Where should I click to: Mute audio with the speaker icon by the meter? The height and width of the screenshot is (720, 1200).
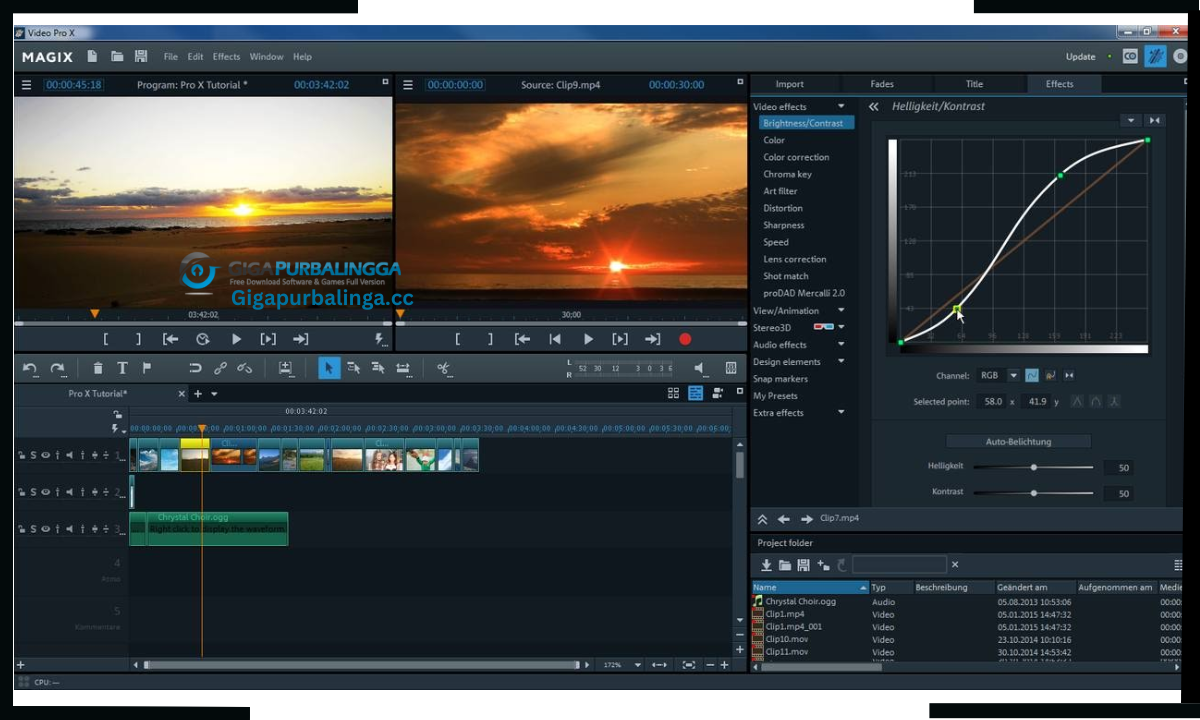coord(699,368)
